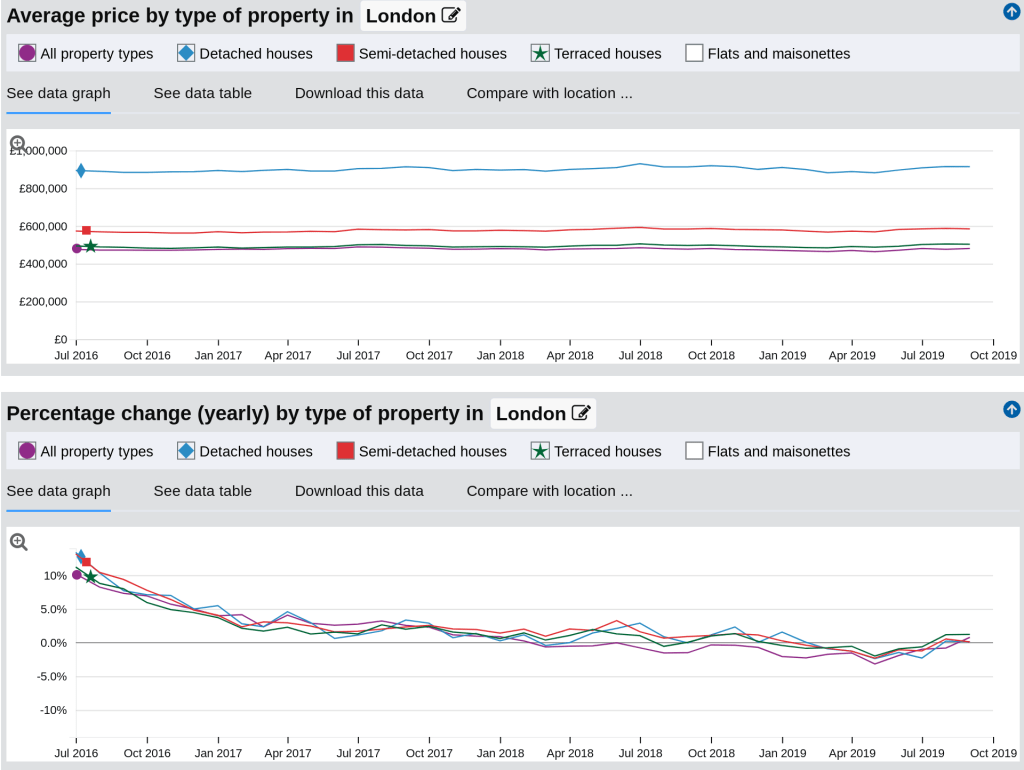Click the blue diamond data marker at July 2016 on the price graph
The width and height of the screenshot is (1024, 770).
click(80, 171)
